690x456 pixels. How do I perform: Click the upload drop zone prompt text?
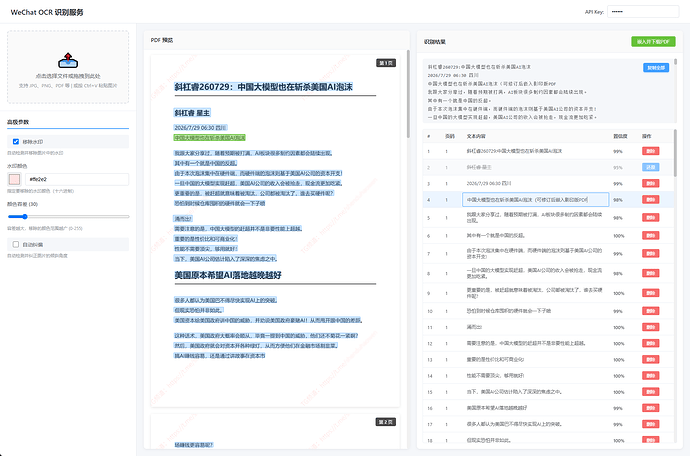[68, 76]
